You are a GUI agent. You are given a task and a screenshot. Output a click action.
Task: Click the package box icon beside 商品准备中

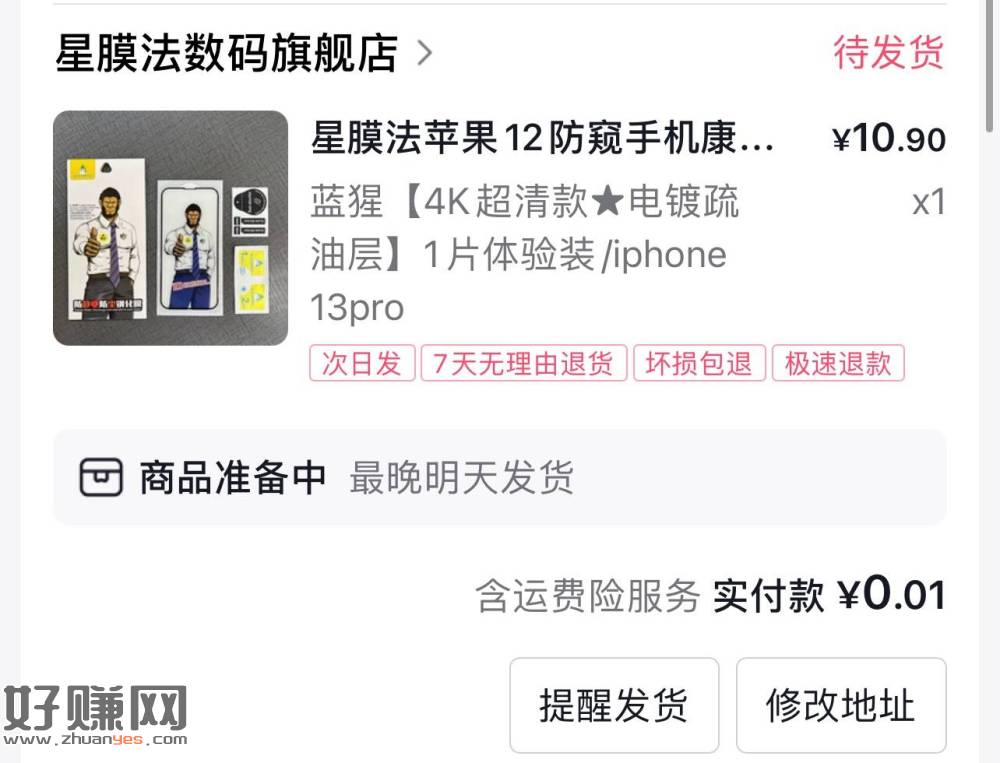click(100, 477)
